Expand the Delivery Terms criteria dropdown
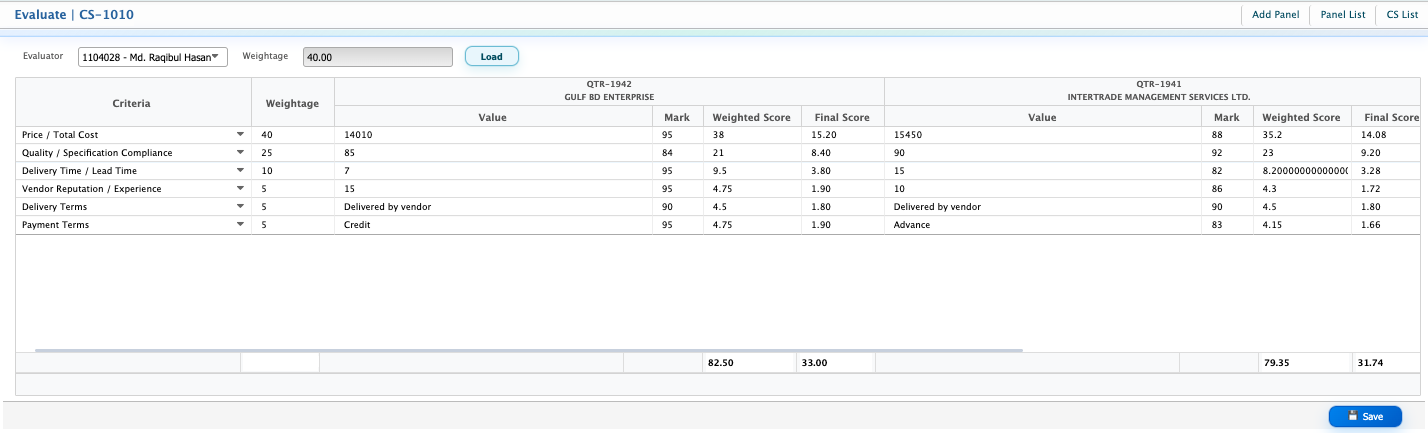 (x=240, y=206)
